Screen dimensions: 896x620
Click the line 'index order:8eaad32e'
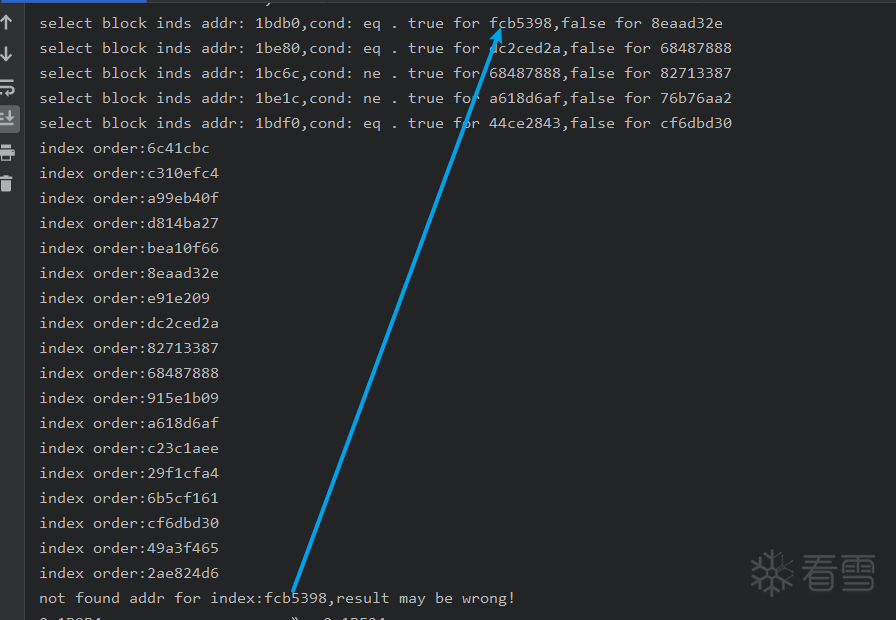coord(129,273)
